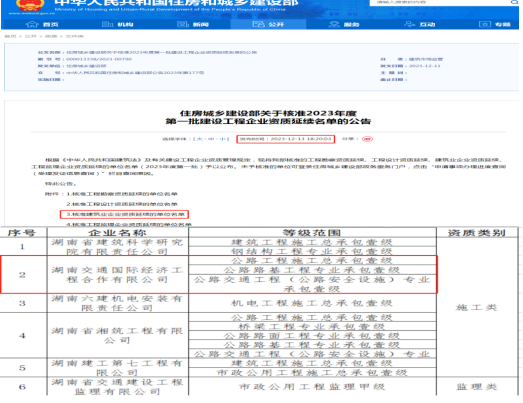The height and width of the screenshot is (403, 523).
Task: Open the 互动 interaction navigation tab
Action: (420, 24)
